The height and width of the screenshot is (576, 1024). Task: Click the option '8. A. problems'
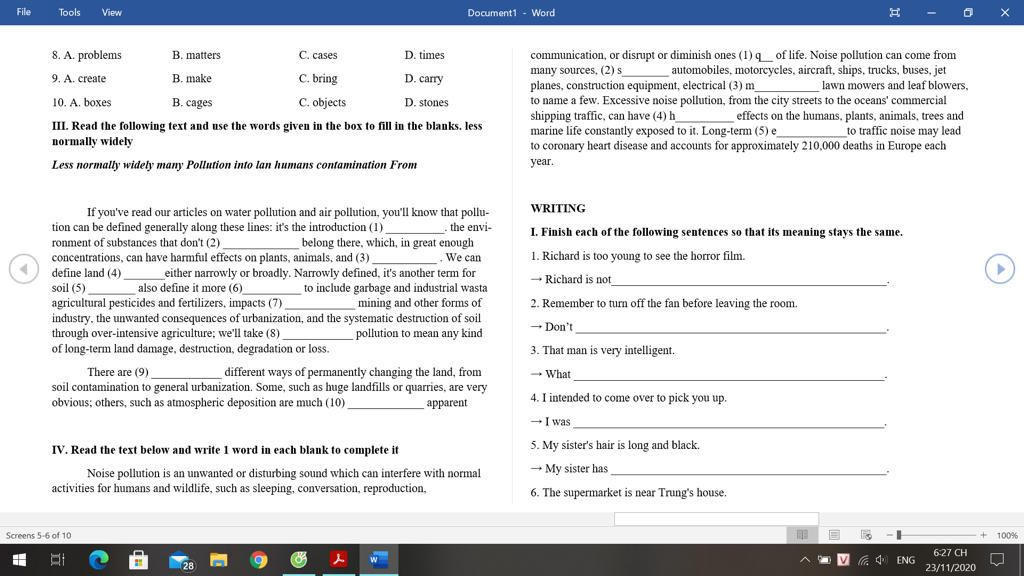click(x=87, y=55)
